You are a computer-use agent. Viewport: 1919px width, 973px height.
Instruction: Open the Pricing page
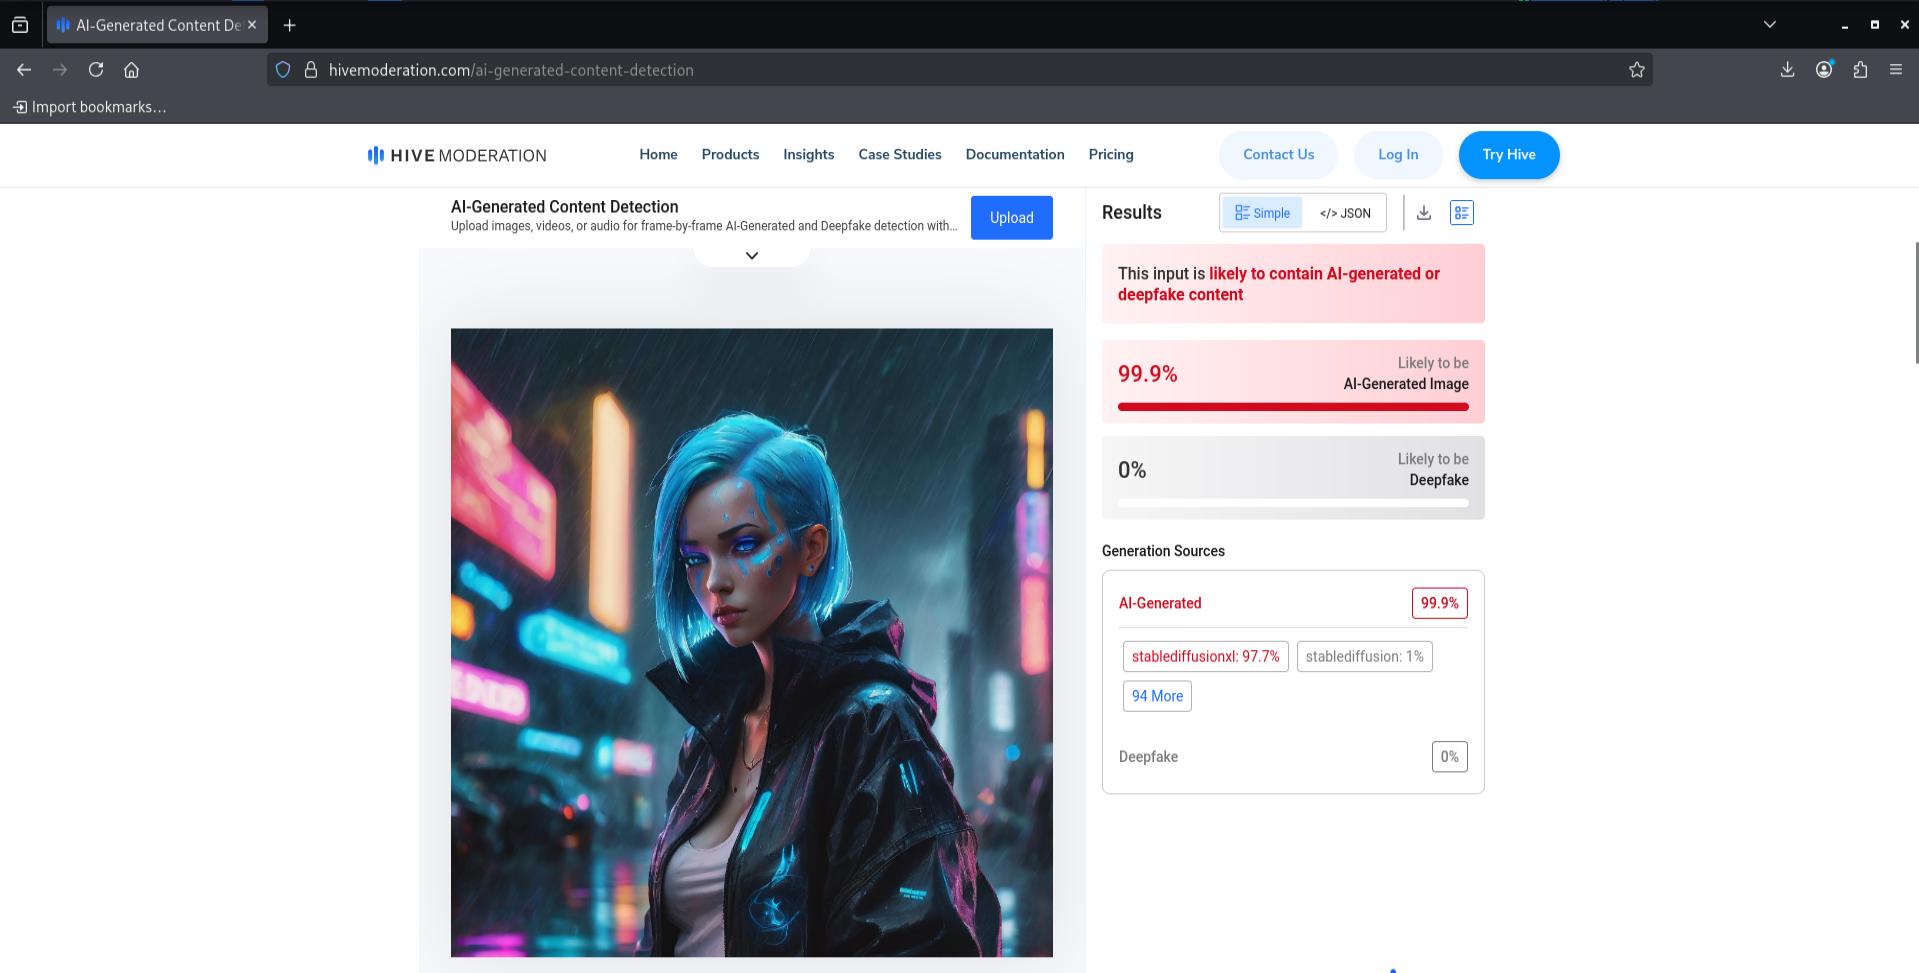[x=1111, y=155]
